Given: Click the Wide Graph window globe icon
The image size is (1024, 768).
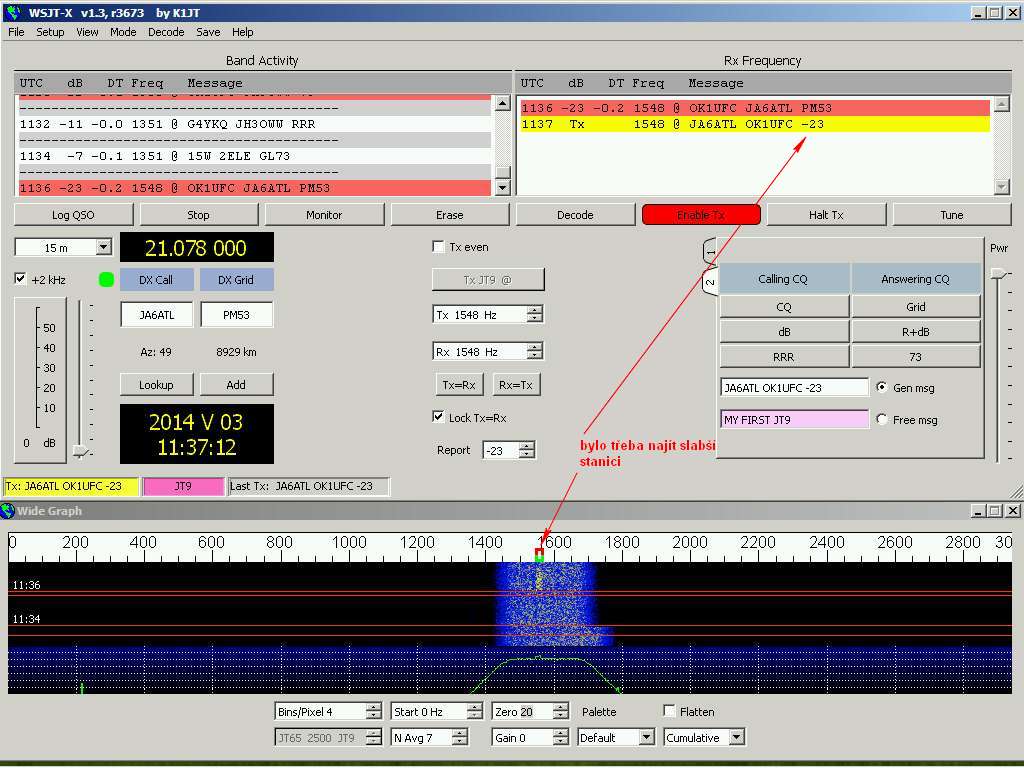Looking at the screenshot, I should (9, 511).
